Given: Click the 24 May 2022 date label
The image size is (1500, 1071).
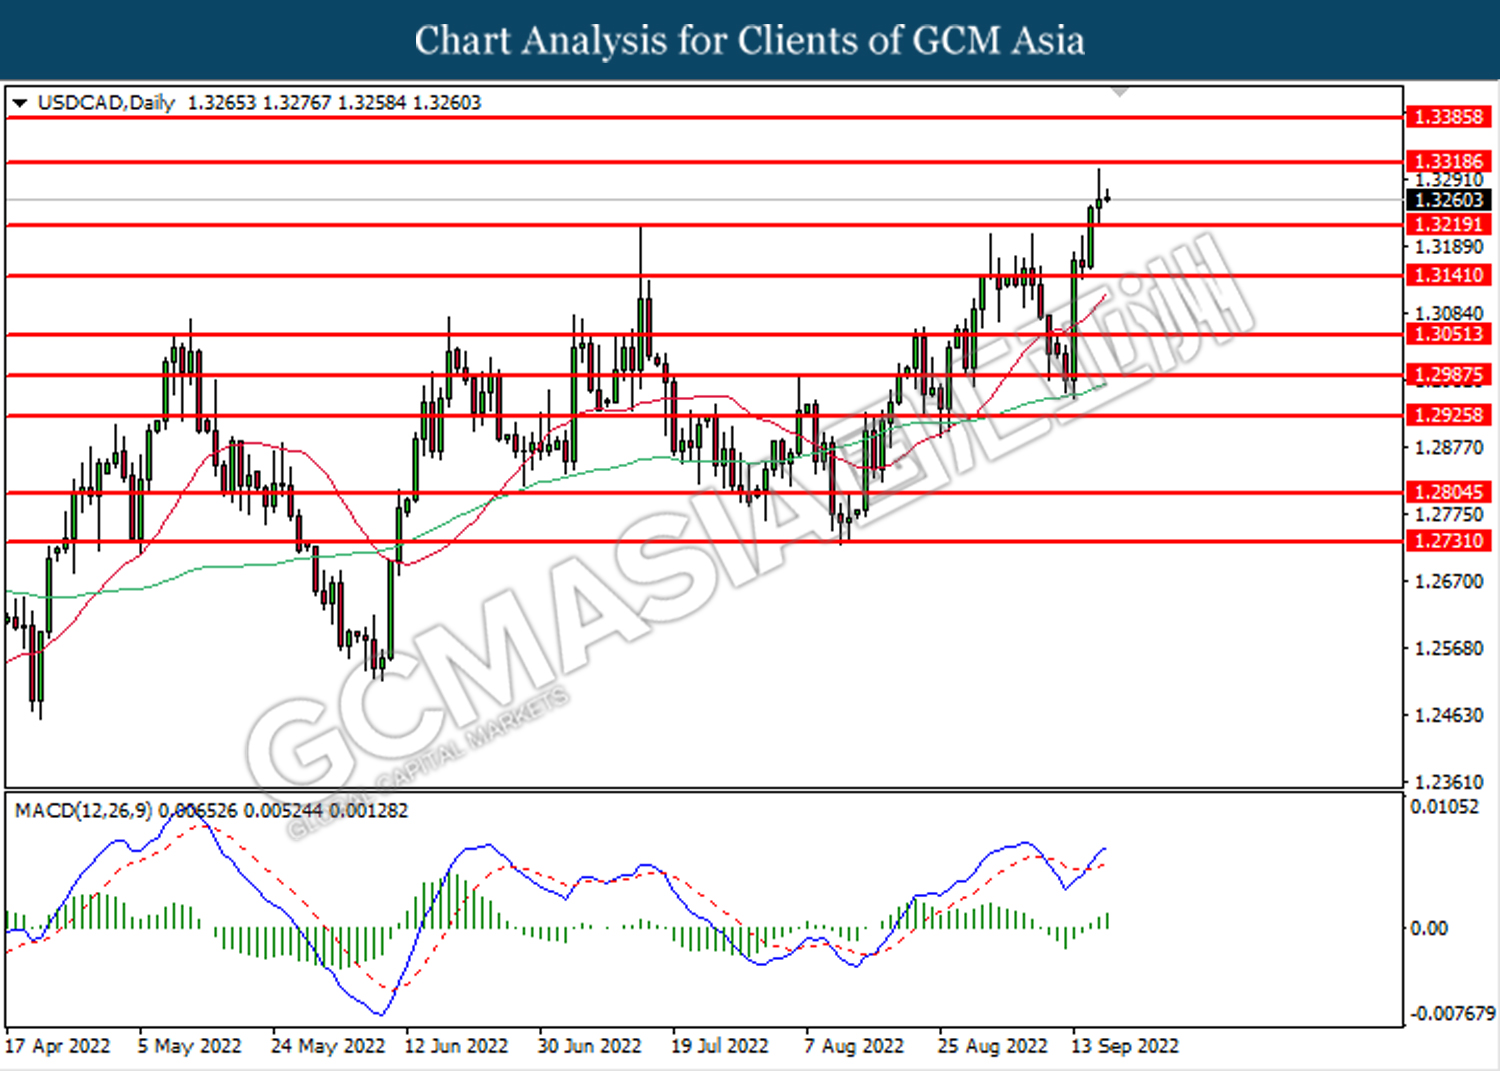Looking at the screenshot, I should pyautogui.click(x=328, y=1046).
